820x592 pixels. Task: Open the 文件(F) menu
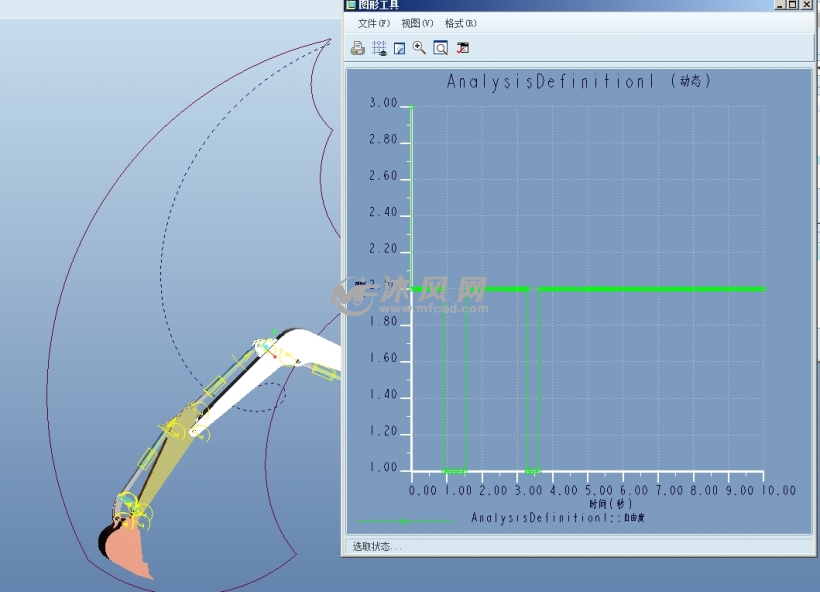tap(374, 23)
